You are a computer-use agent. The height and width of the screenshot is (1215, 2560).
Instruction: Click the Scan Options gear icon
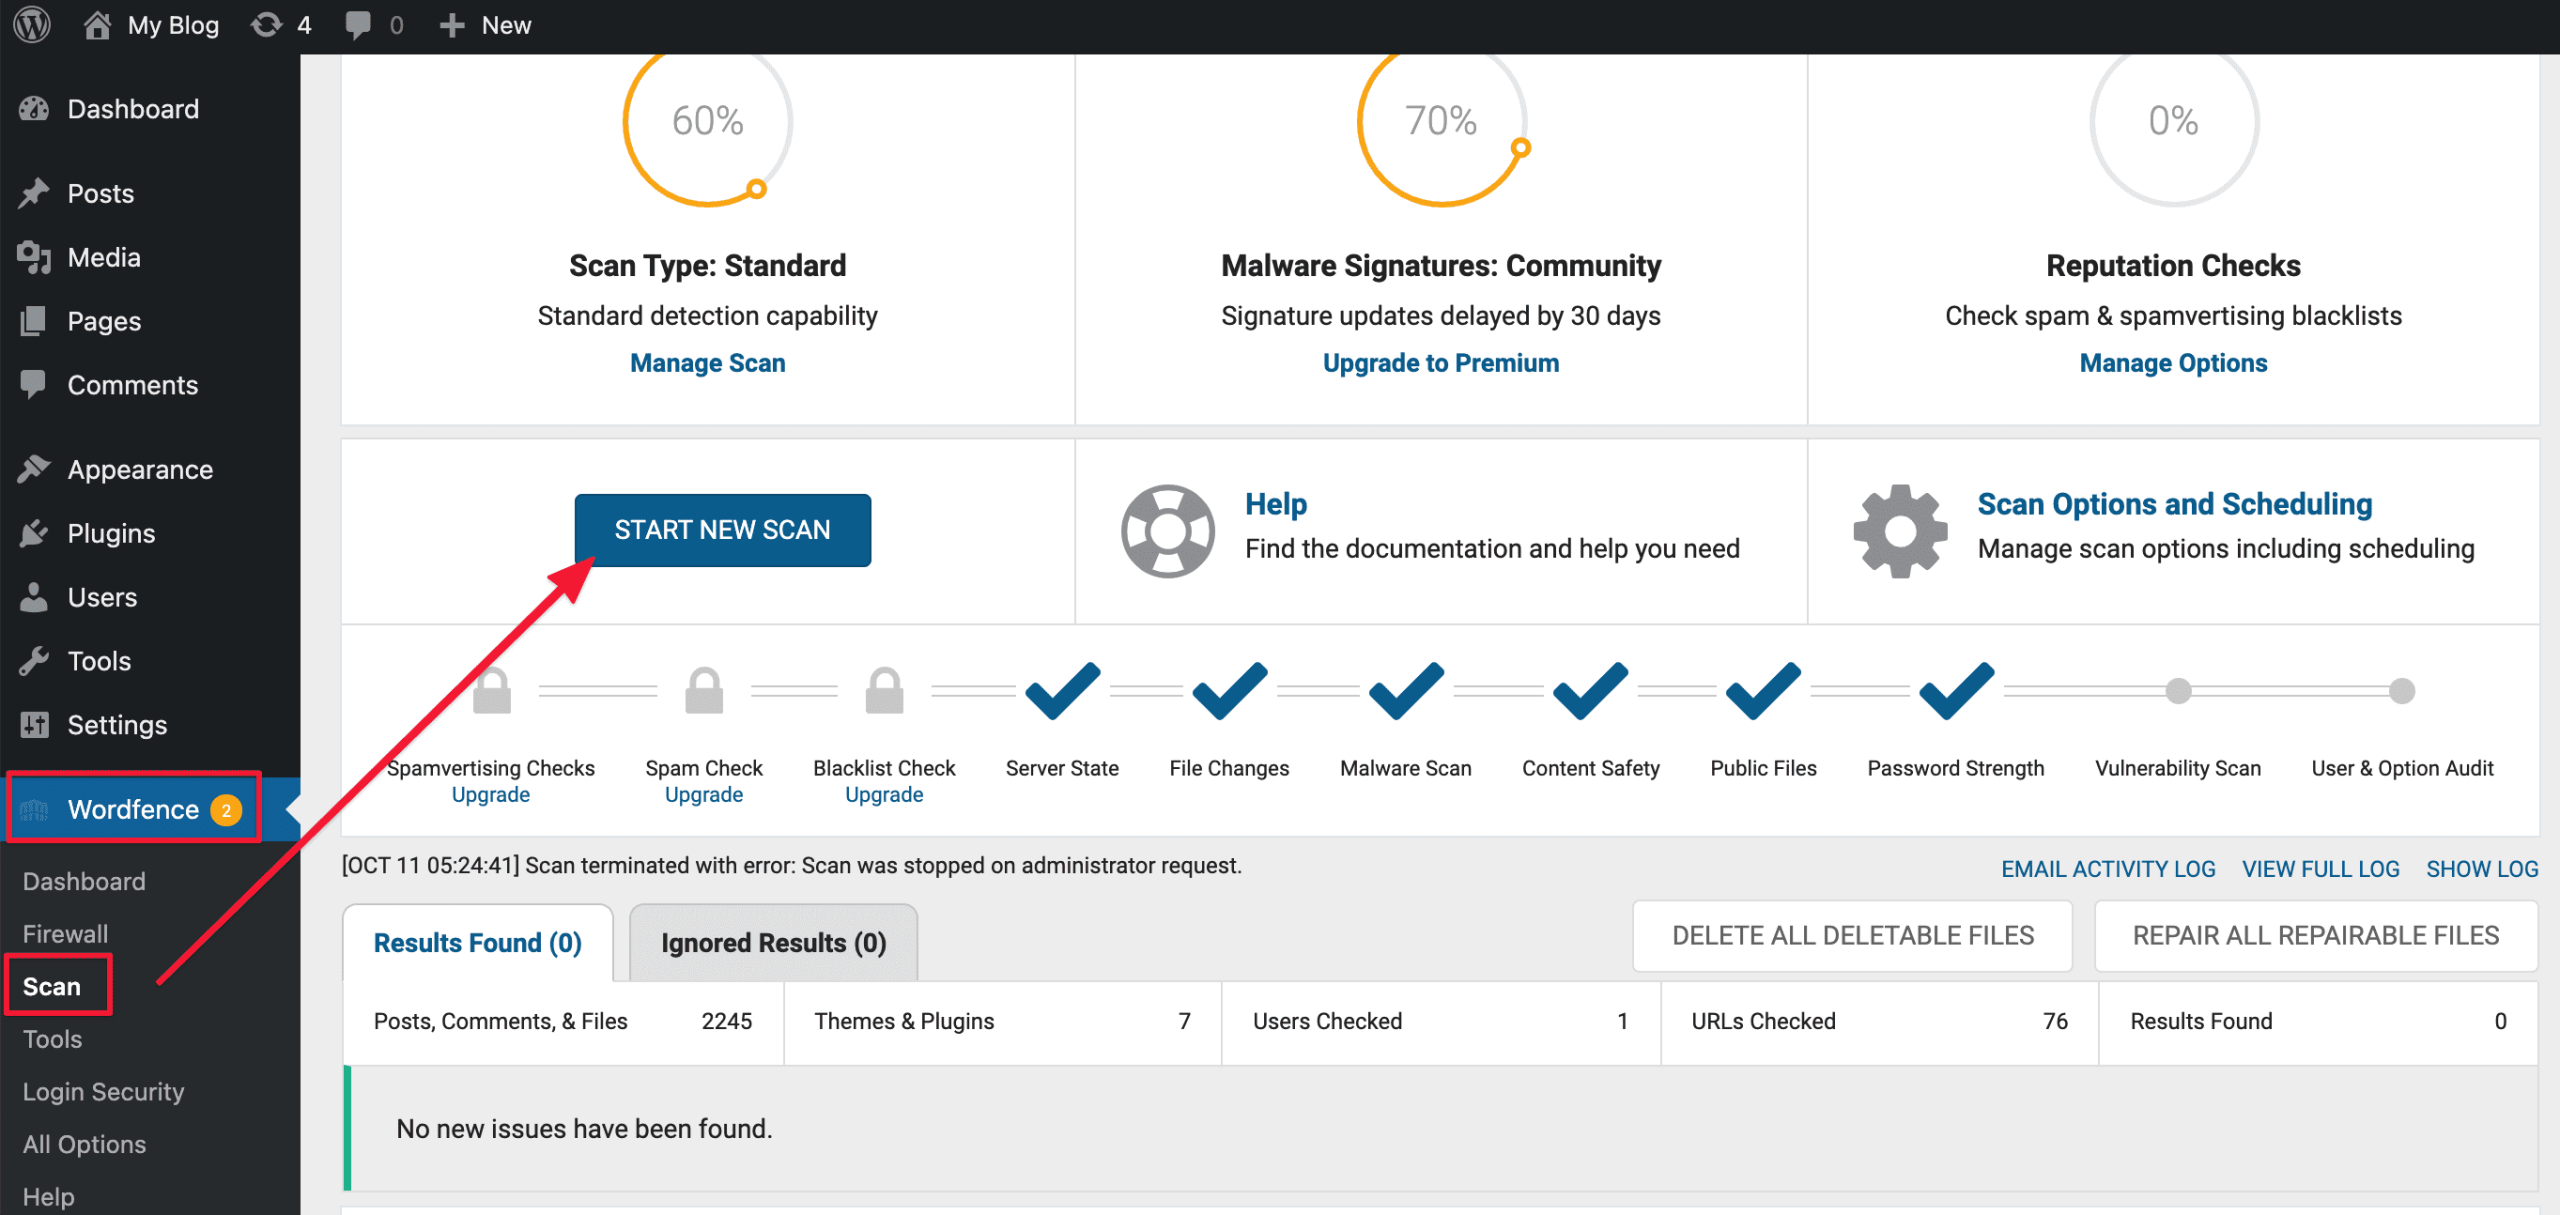coord(1899,531)
